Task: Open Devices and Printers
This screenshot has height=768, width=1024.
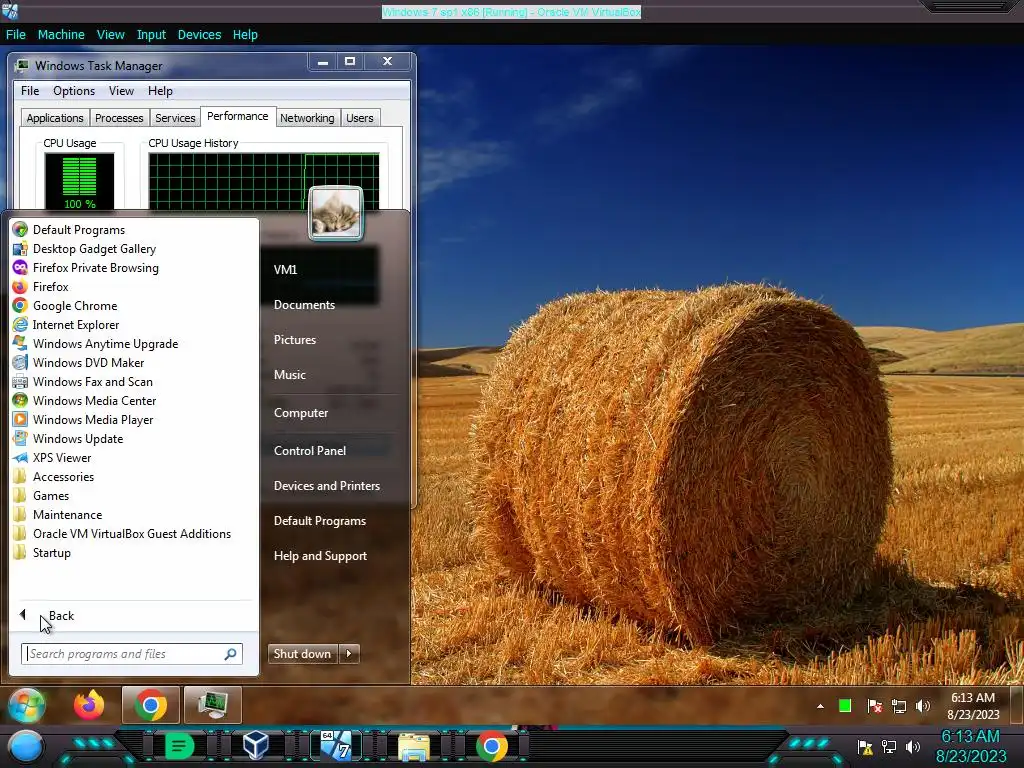Action: pos(327,486)
